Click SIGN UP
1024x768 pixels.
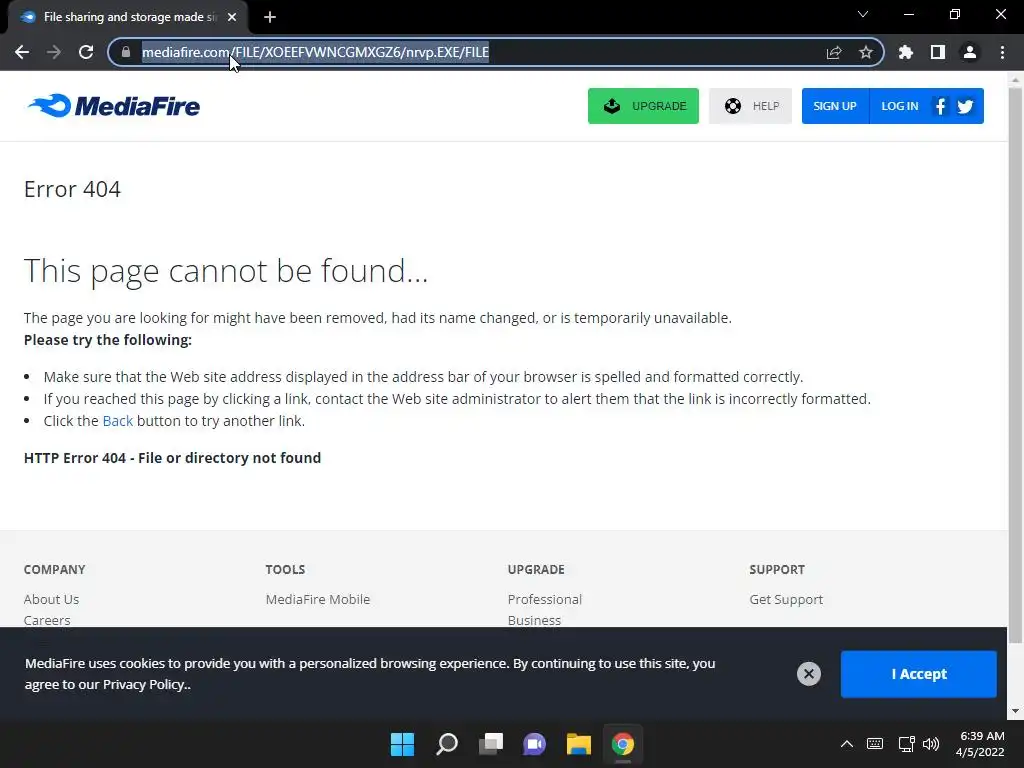pos(835,106)
